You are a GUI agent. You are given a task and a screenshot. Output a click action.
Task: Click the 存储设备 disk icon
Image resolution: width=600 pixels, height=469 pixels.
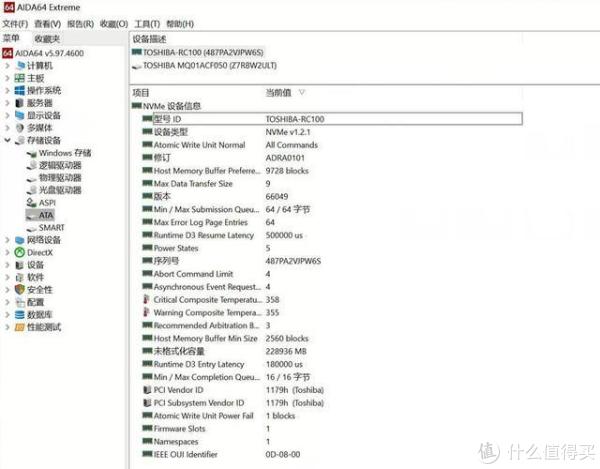pyautogui.click(x=20, y=140)
